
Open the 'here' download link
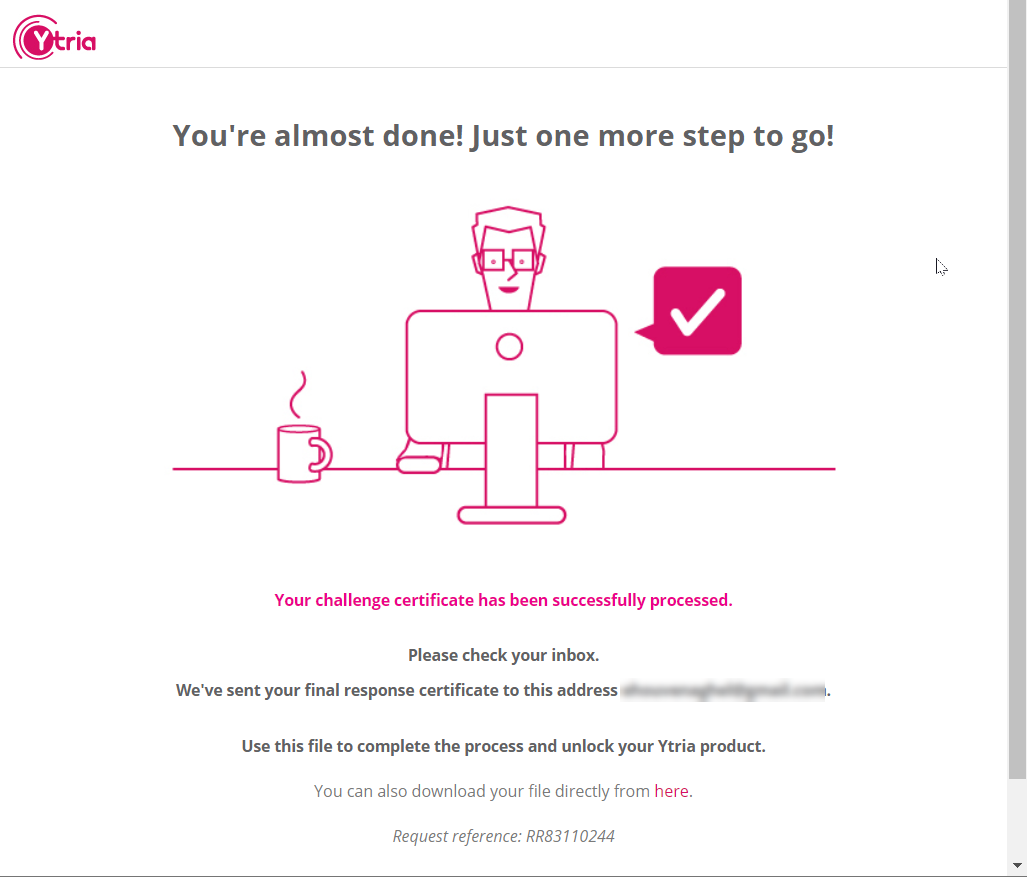point(671,791)
